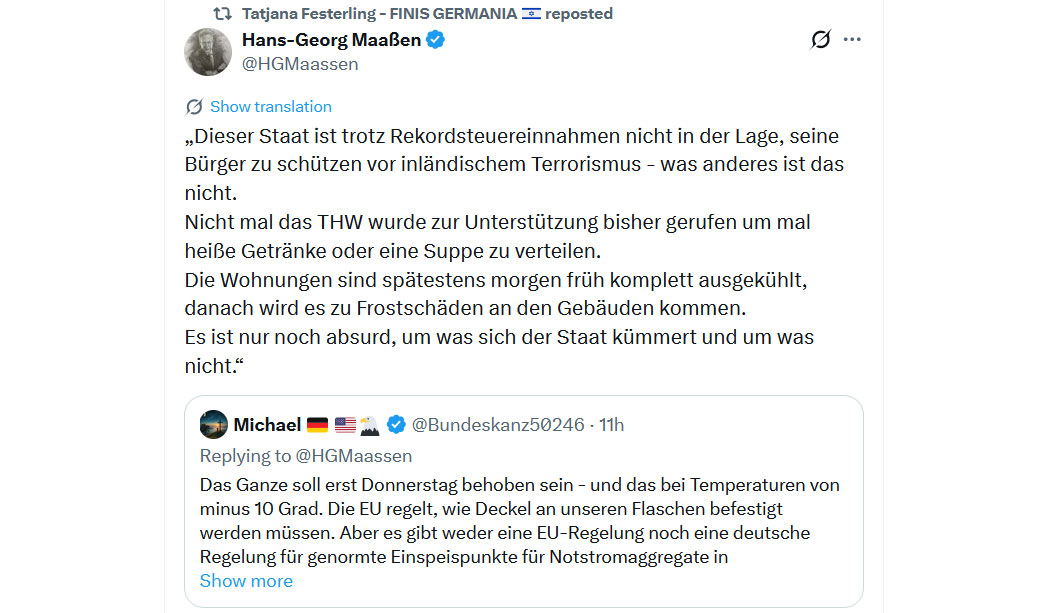1050x613 pixels.
Task: Open the Hans-Georg Maaßen display name
Action: tap(332, 40)
